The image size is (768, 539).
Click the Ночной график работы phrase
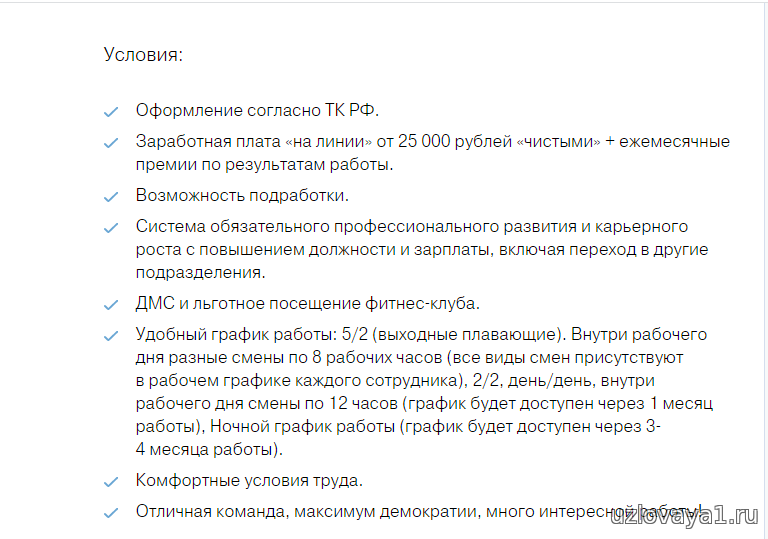click(302, 426)
